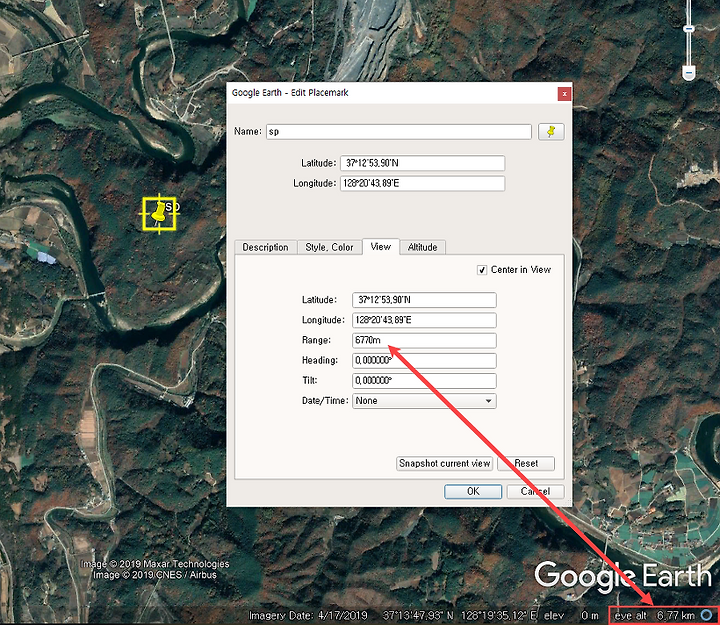
Task: Select the View tab
Action: [x=381, y=247]
